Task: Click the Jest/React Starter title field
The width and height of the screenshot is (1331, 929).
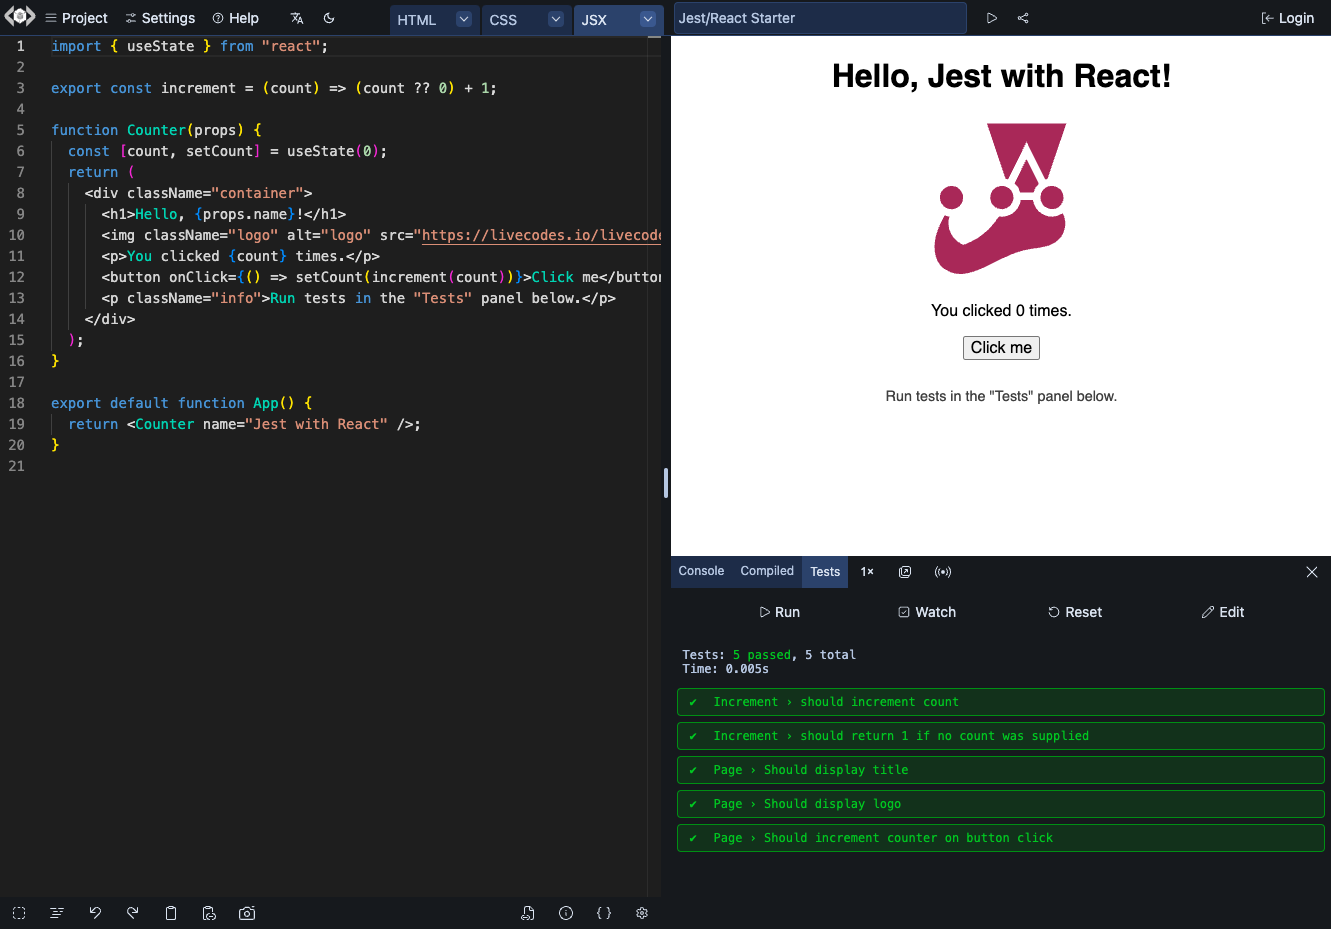Action: click(820, 18)
